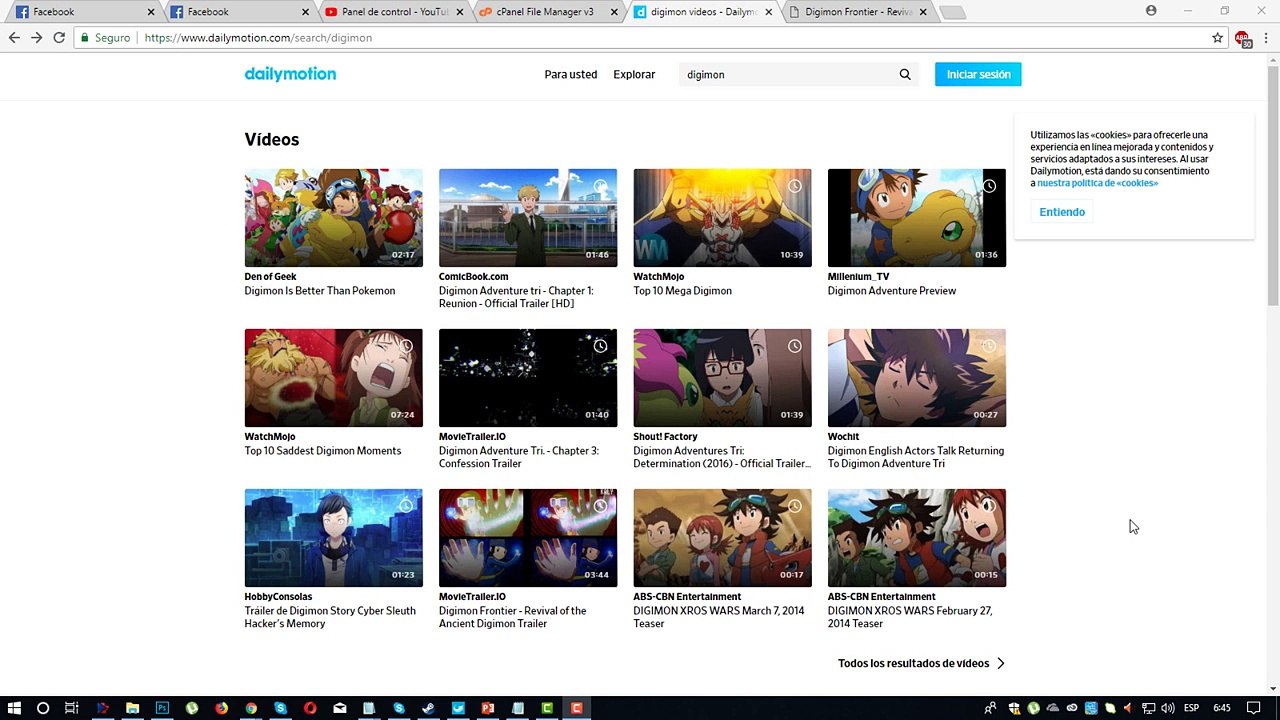1280x720 pixels.
Task: Open the Adblock extension icon
Action: (x=1243, y=38)
